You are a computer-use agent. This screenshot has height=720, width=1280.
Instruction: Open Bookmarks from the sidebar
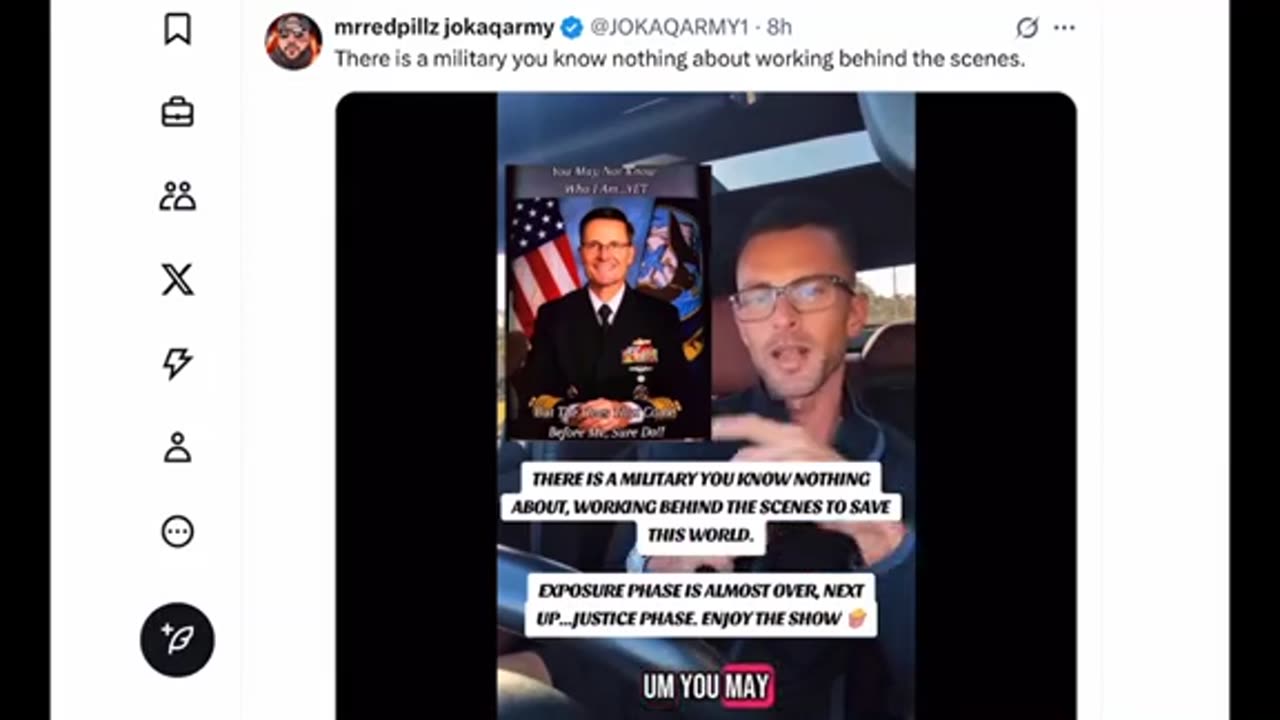[177, 29]
